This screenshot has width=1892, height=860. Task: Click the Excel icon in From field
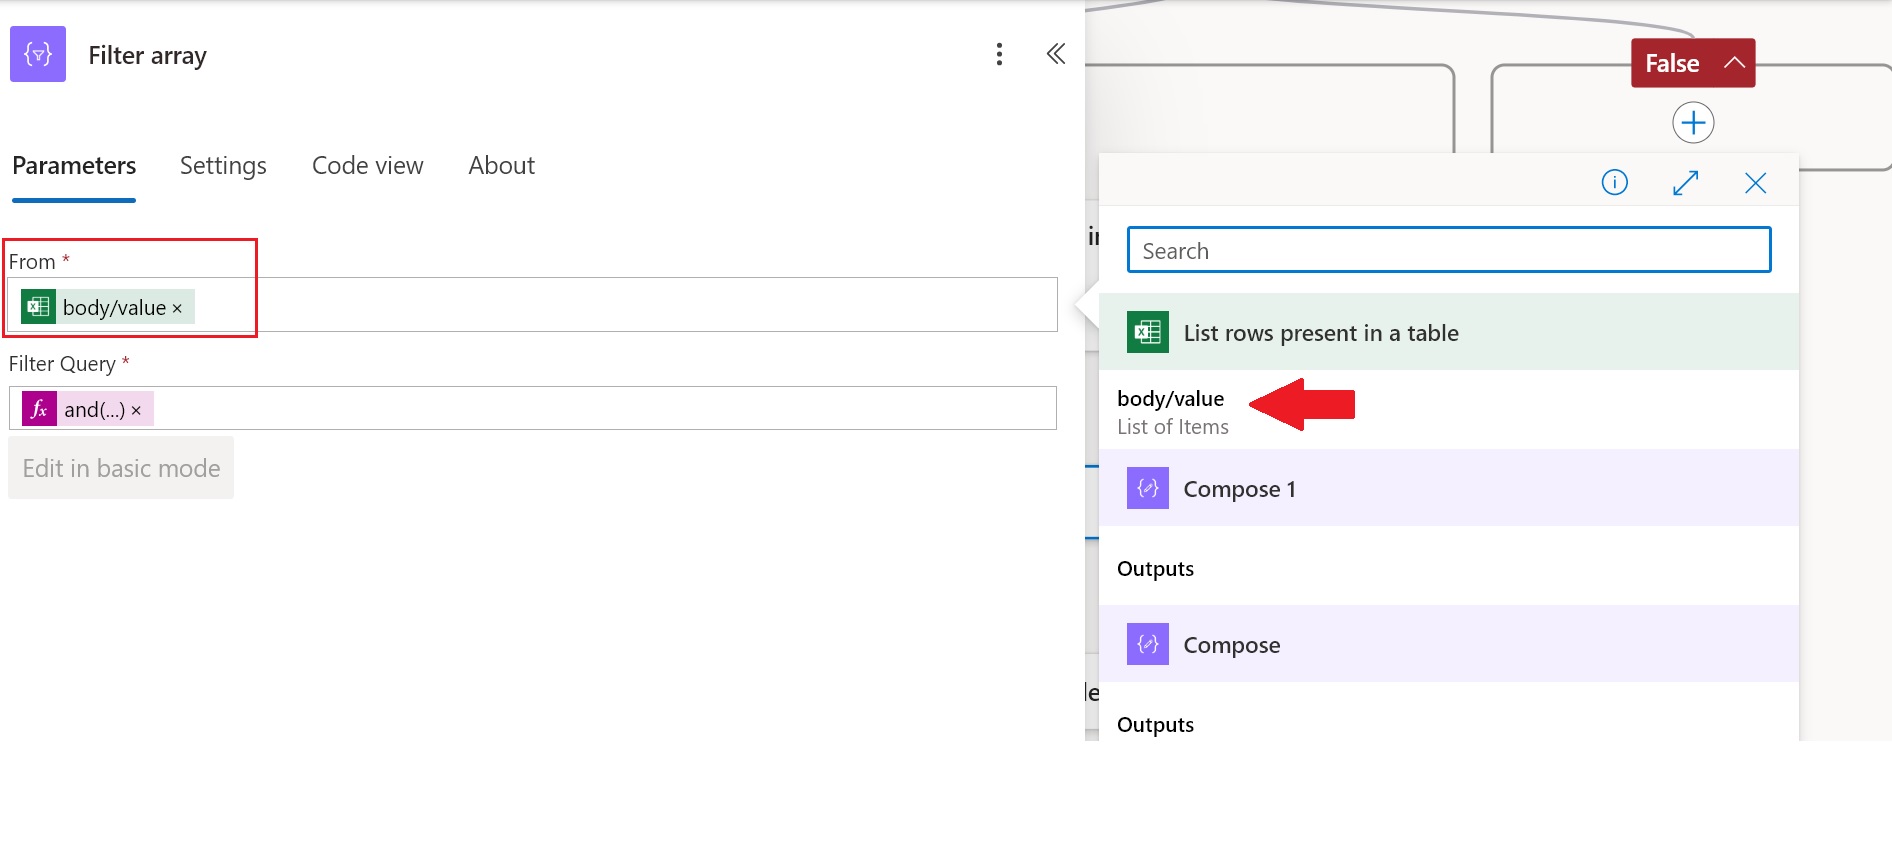coord(38,307)
